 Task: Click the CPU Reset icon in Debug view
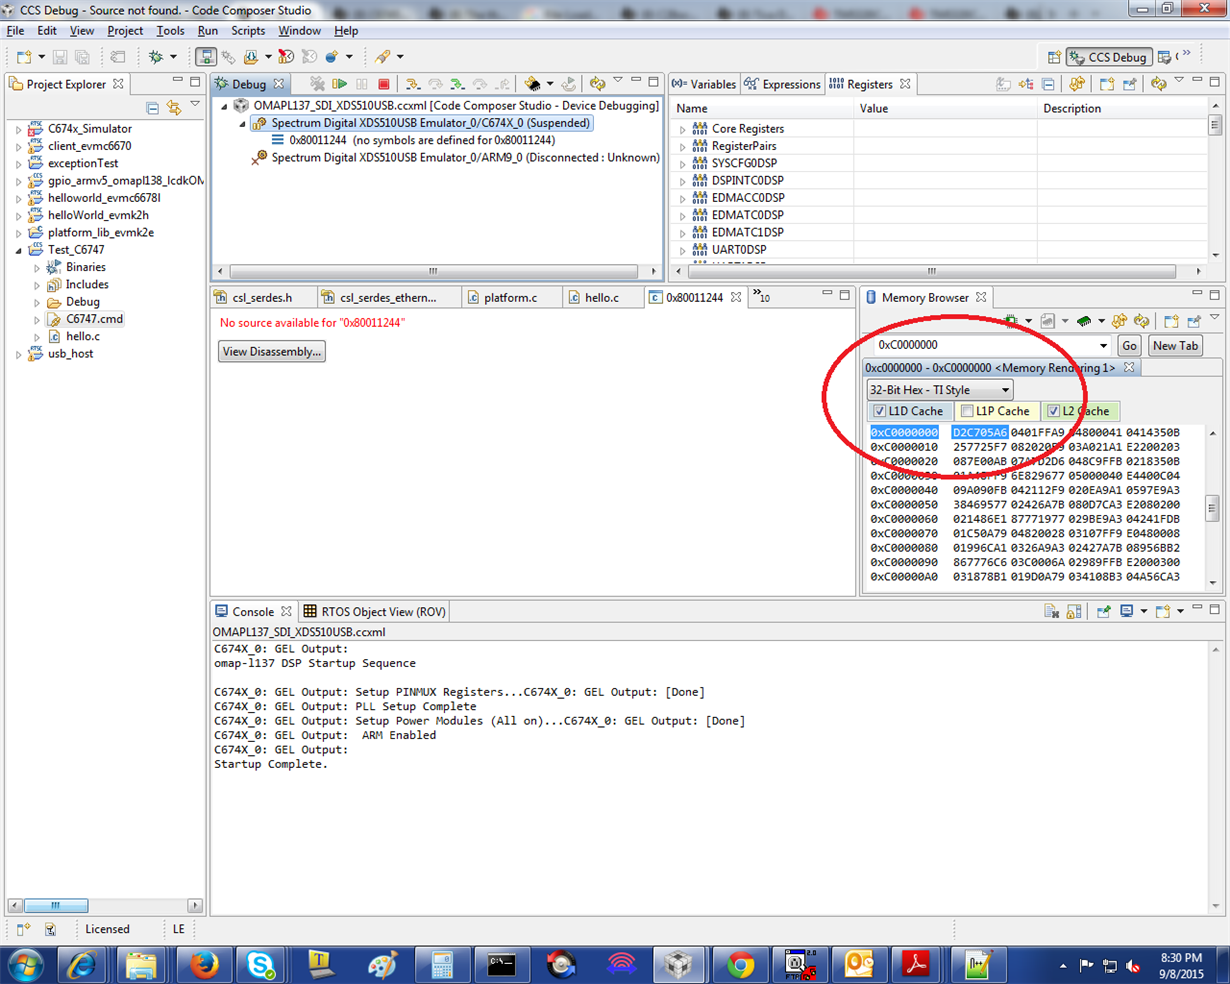532,84
